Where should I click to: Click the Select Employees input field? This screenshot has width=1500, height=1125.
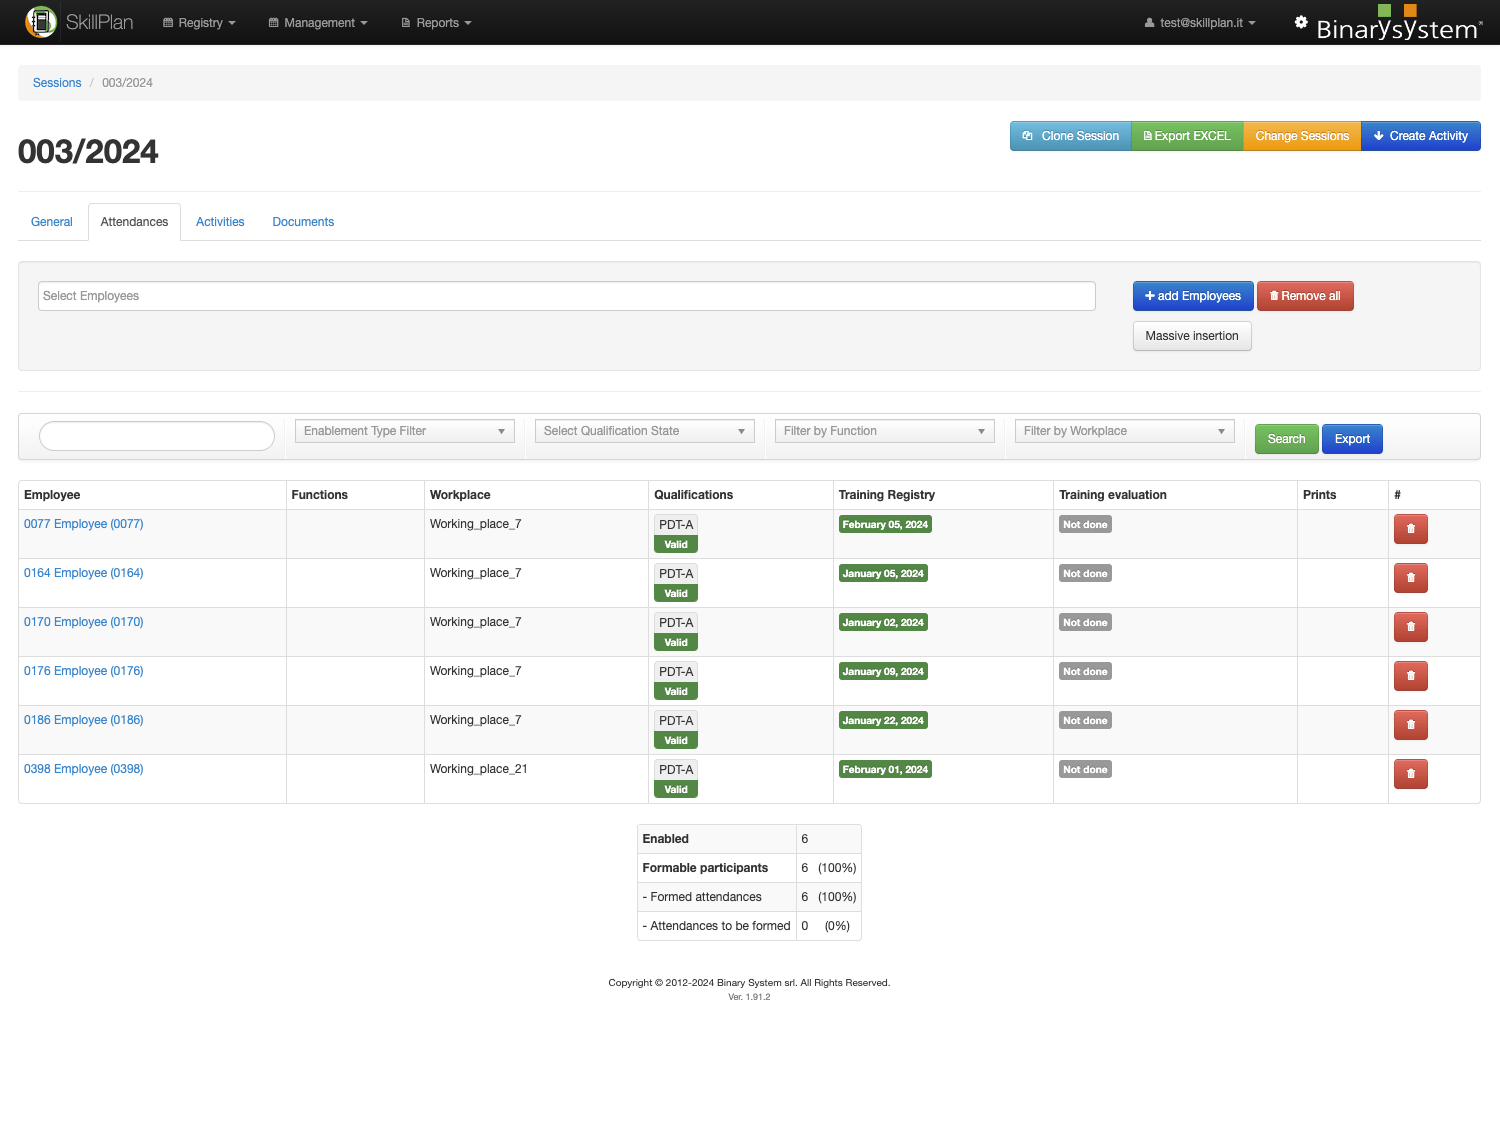pos(566,296)
